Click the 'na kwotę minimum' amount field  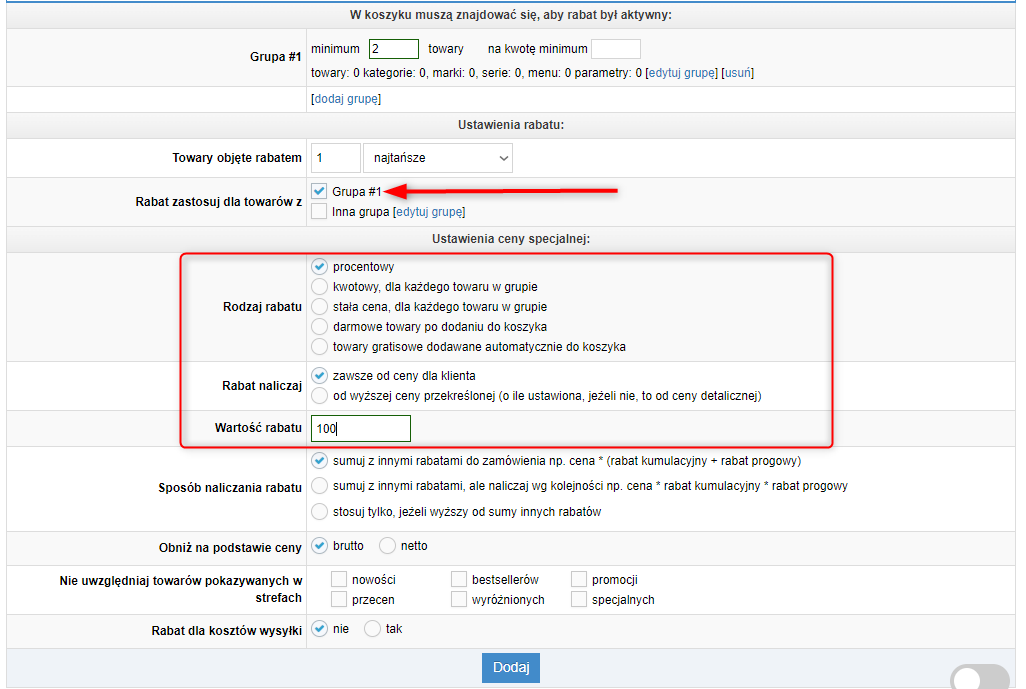pos(616,49)
